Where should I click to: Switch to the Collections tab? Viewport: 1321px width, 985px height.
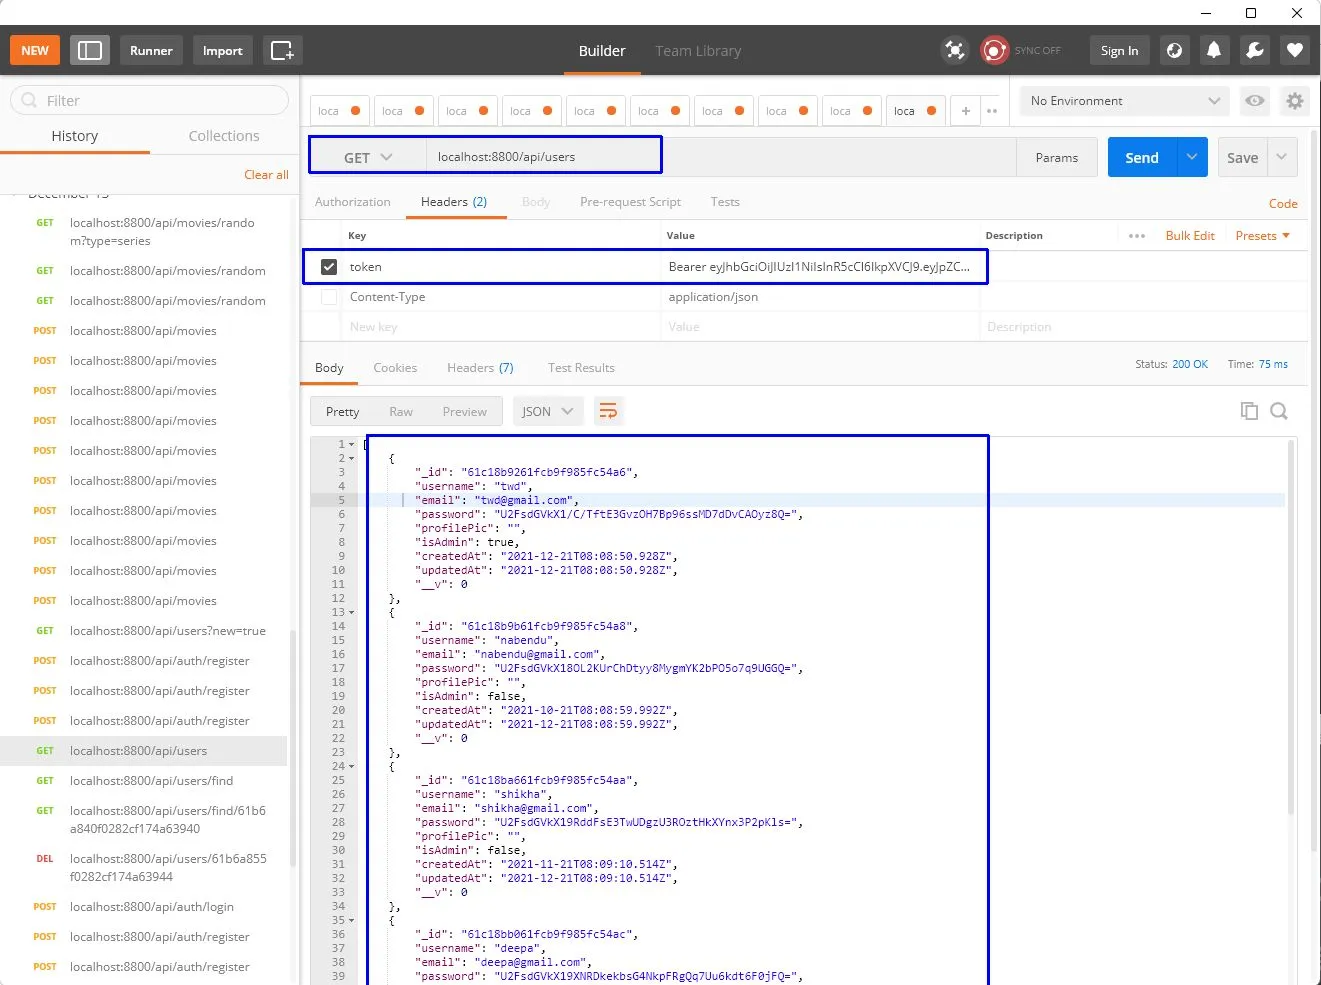(224, 136)
